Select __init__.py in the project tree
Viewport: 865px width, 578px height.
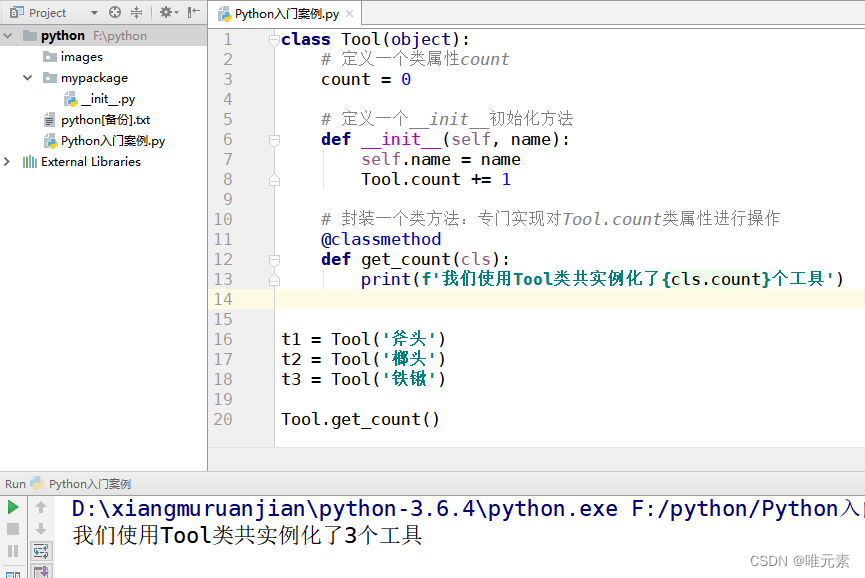point(103,98)
